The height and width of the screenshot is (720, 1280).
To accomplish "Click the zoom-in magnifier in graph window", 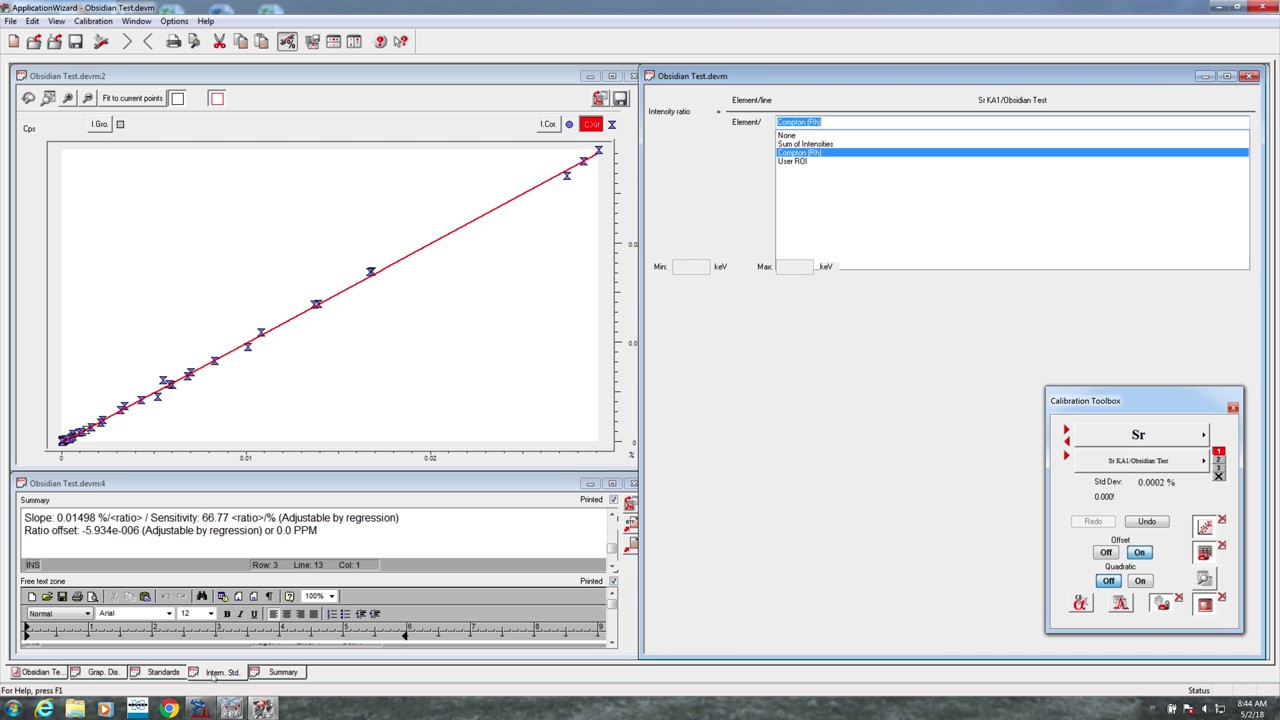I will coord(67,98).
